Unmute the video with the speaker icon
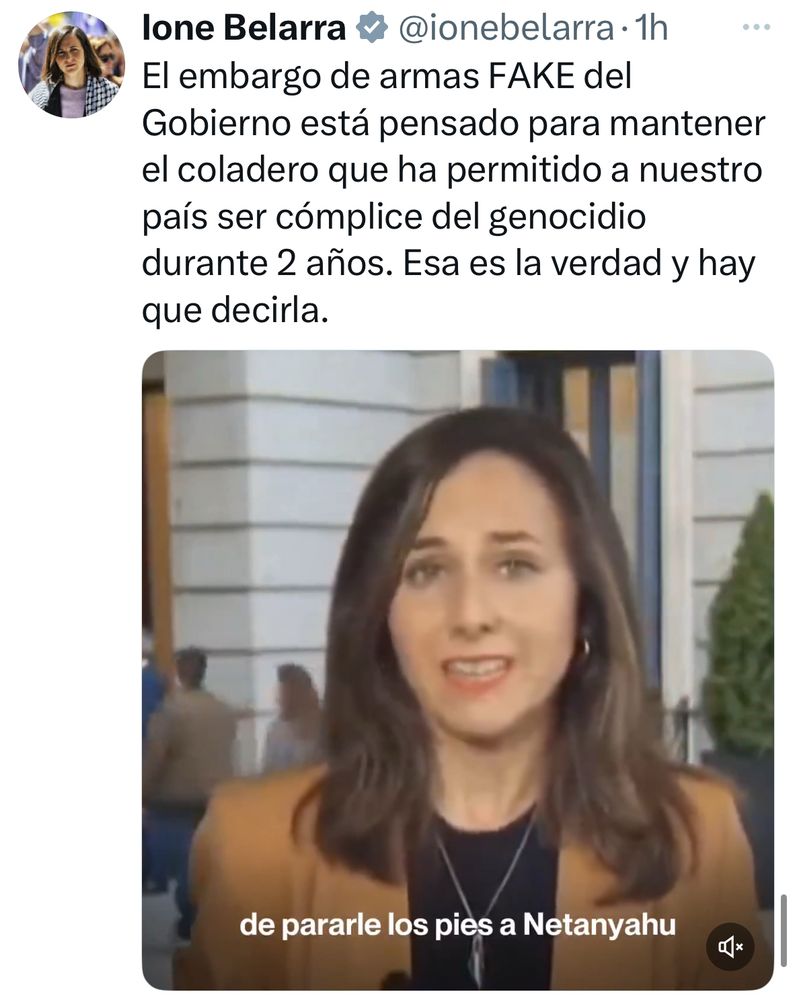This screenshot has width=793, height=1000. click(x=731, y=947)
